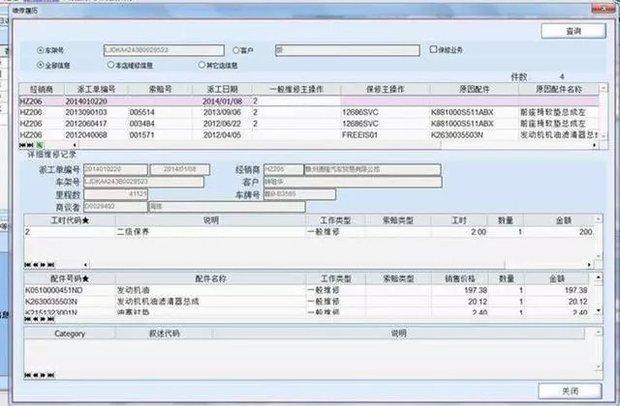Image resolution: width=620 pixels, height=406 pixels.
Task: Jump to first record in labor-hours grid navigator
Action: (x=27, y=264)
